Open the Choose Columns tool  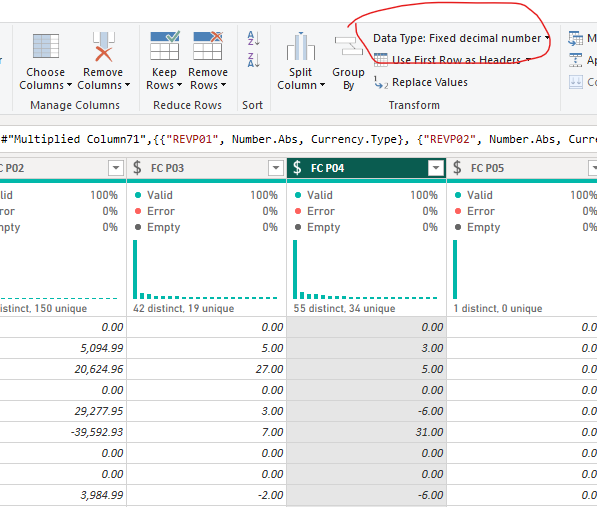[45, 62]
